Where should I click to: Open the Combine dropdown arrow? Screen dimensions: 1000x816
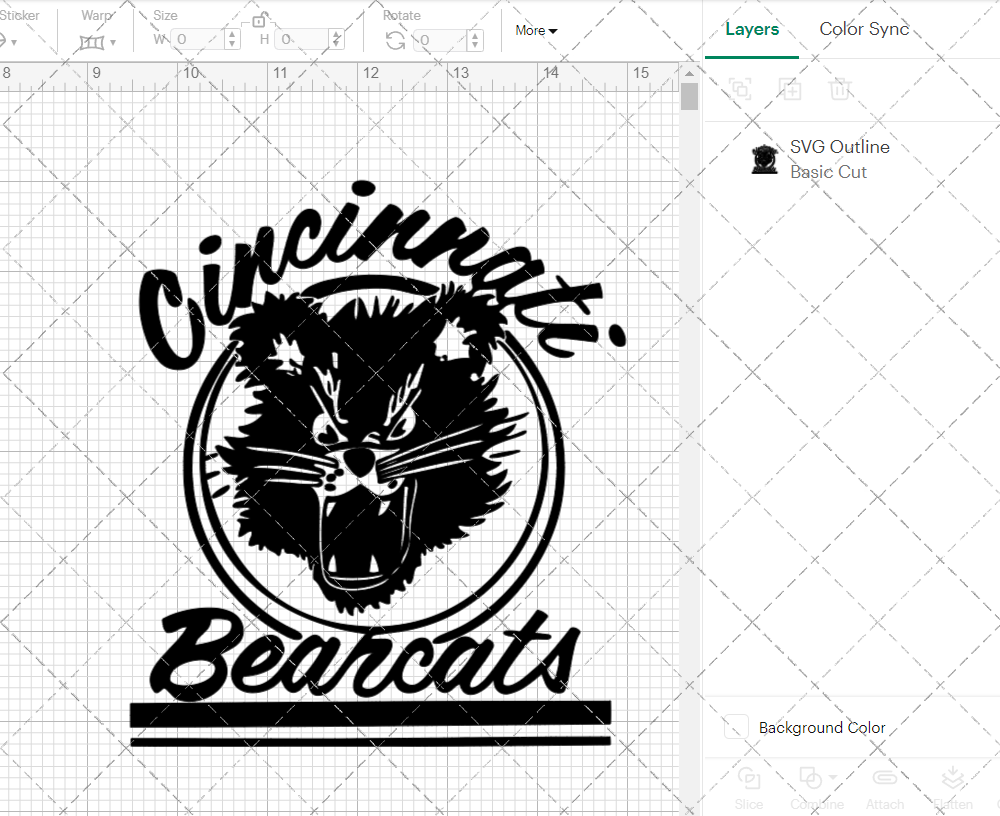tap(832, 776)
